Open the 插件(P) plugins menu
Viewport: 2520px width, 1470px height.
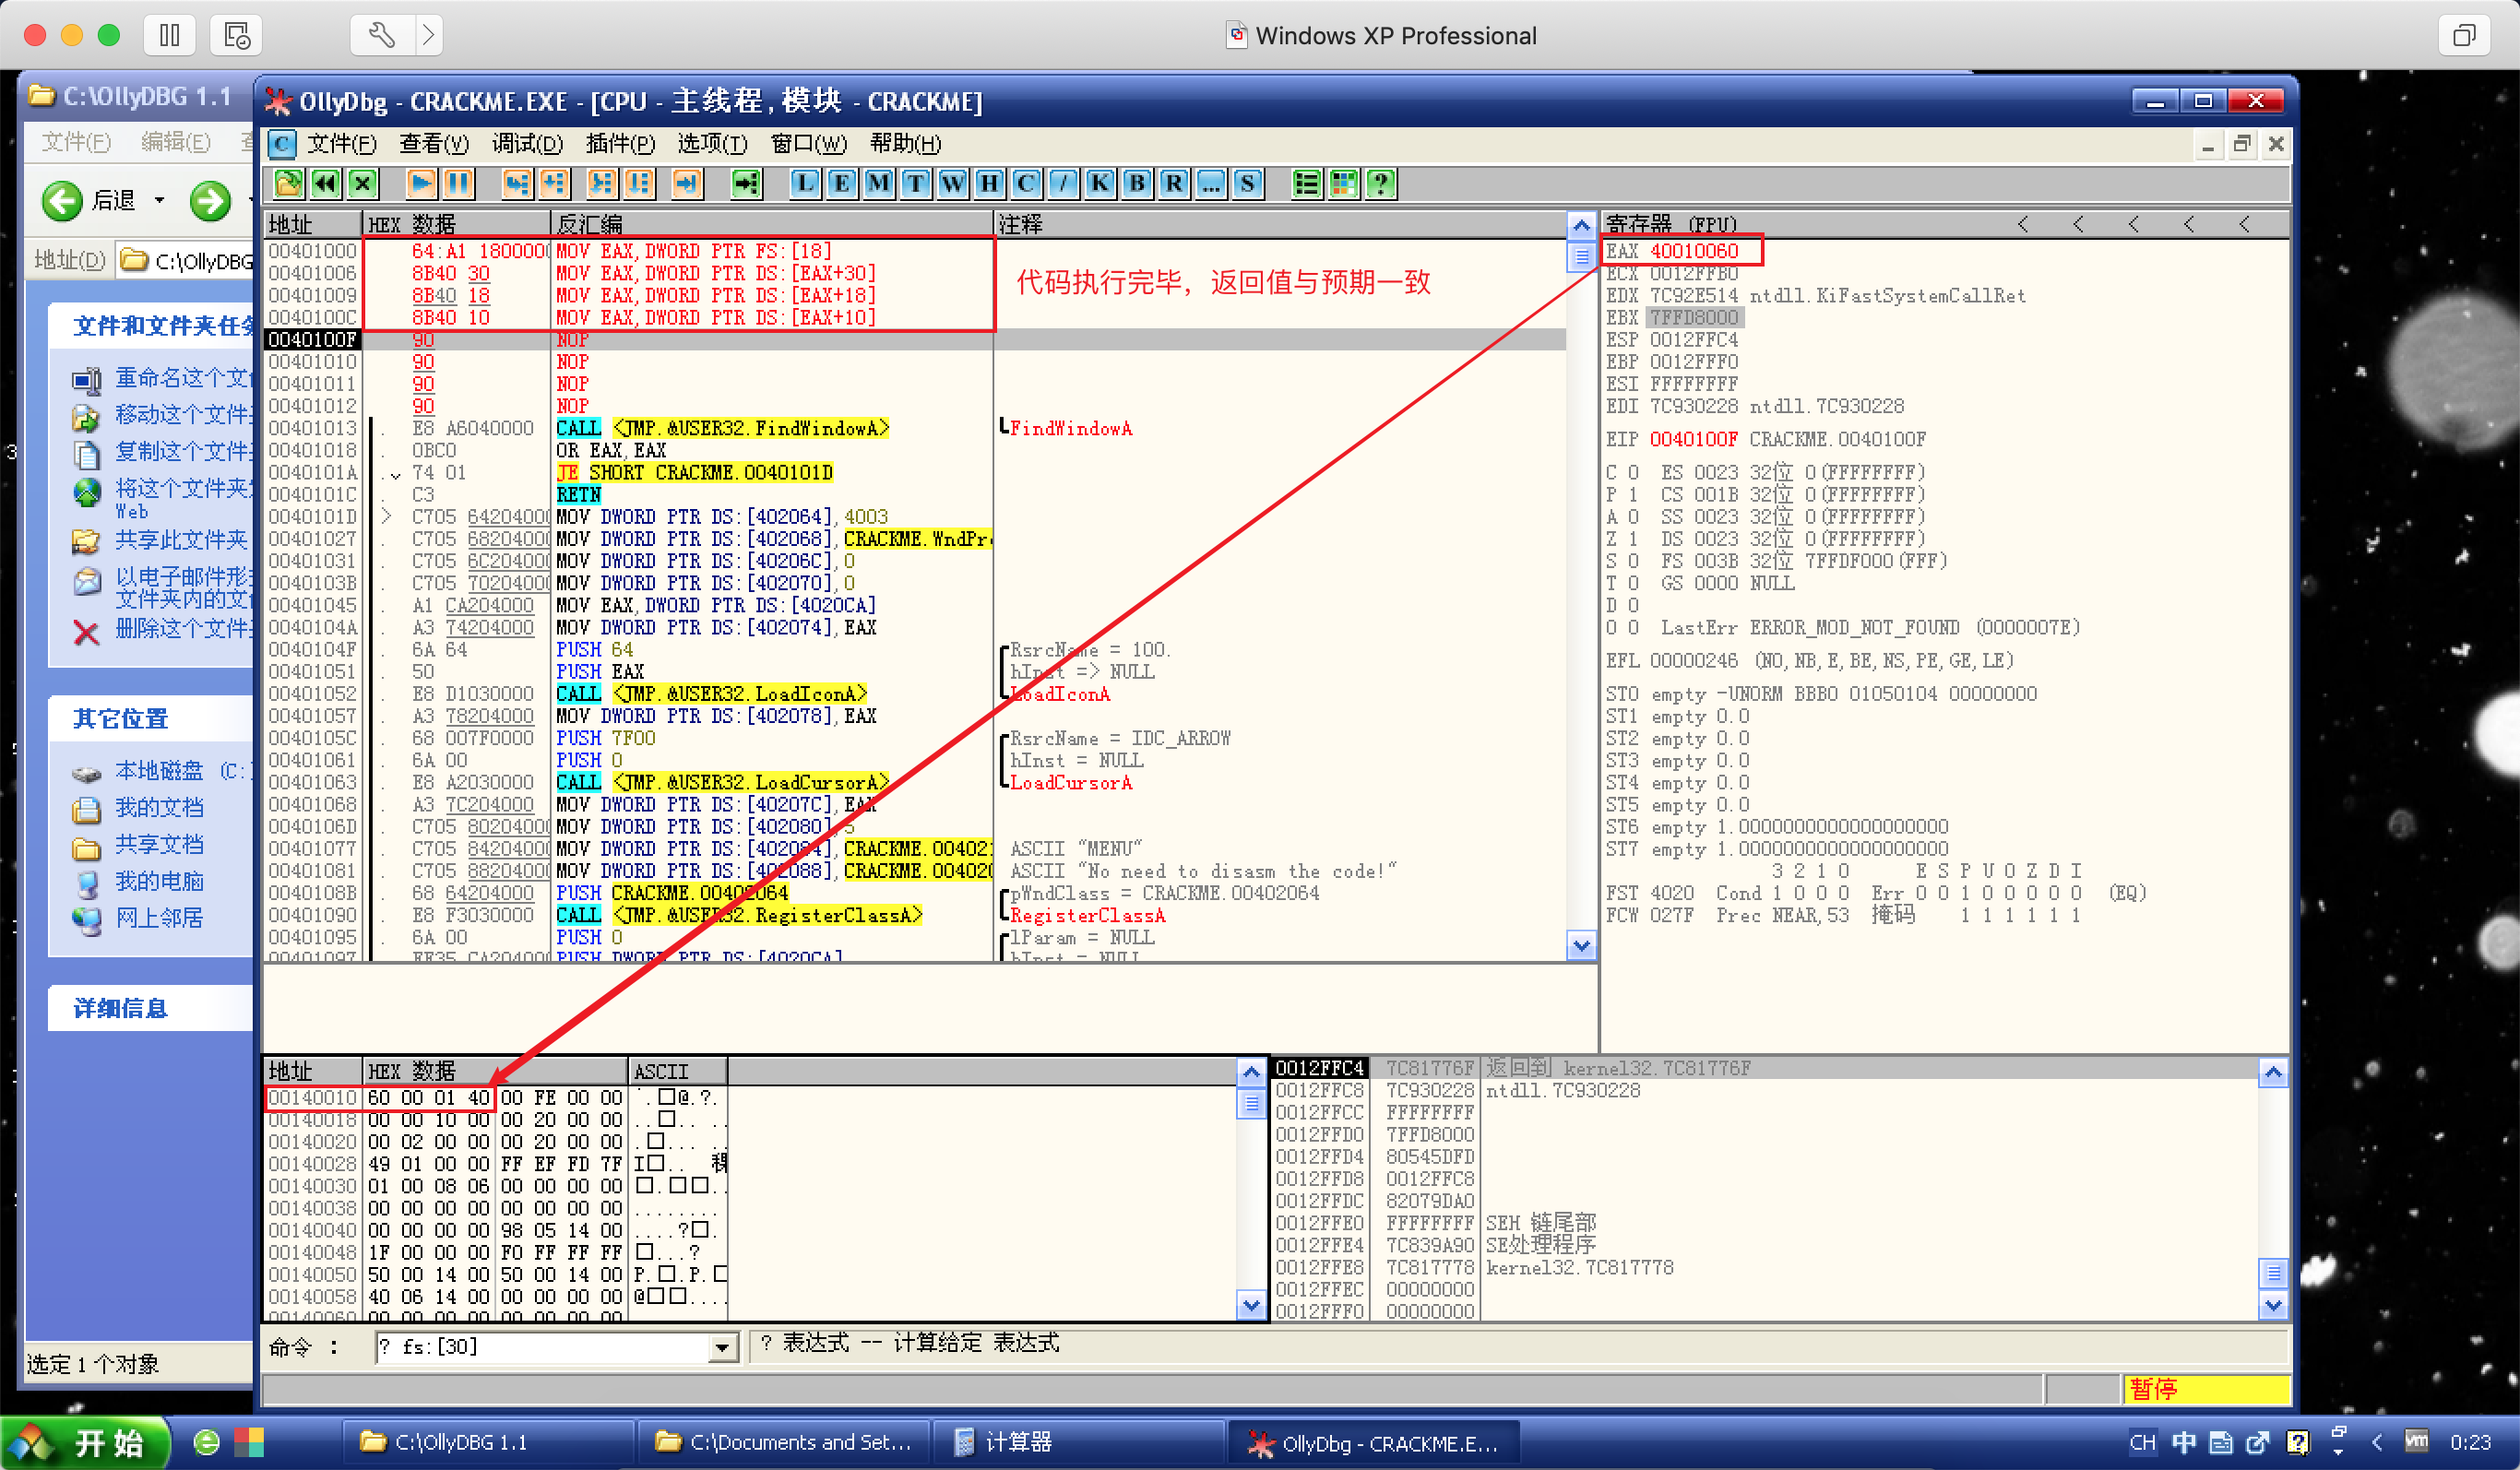coord(619,144)
